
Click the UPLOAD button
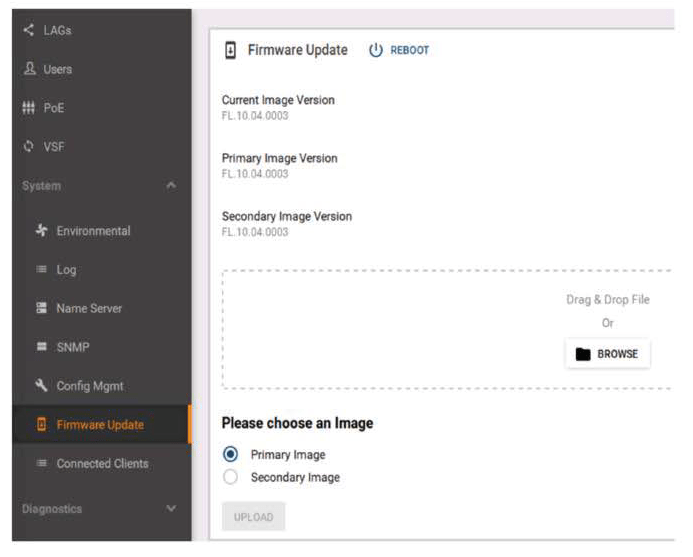point(253,516)
